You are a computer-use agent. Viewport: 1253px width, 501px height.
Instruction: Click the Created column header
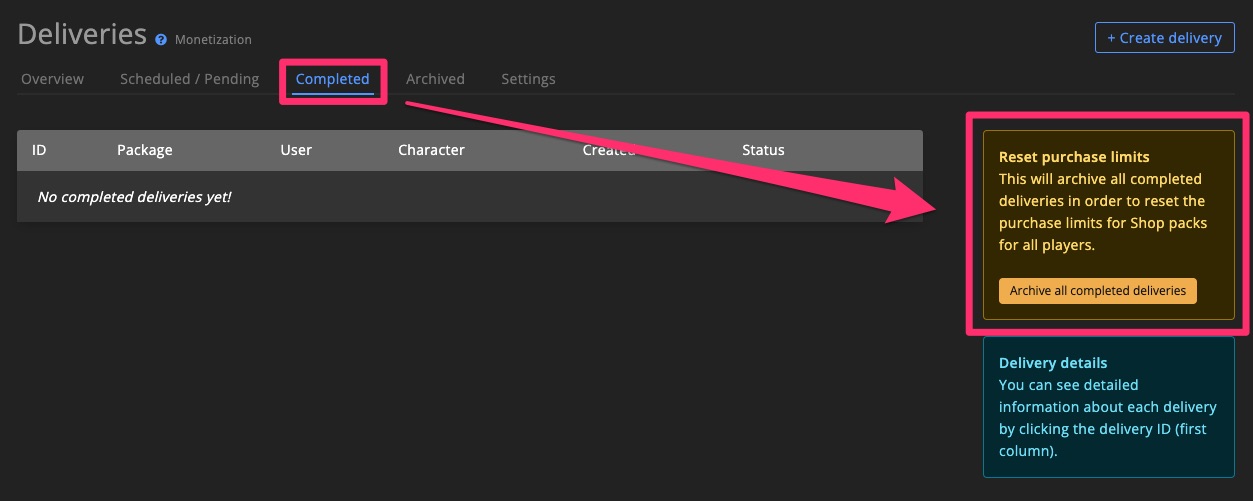click(610, 150)
